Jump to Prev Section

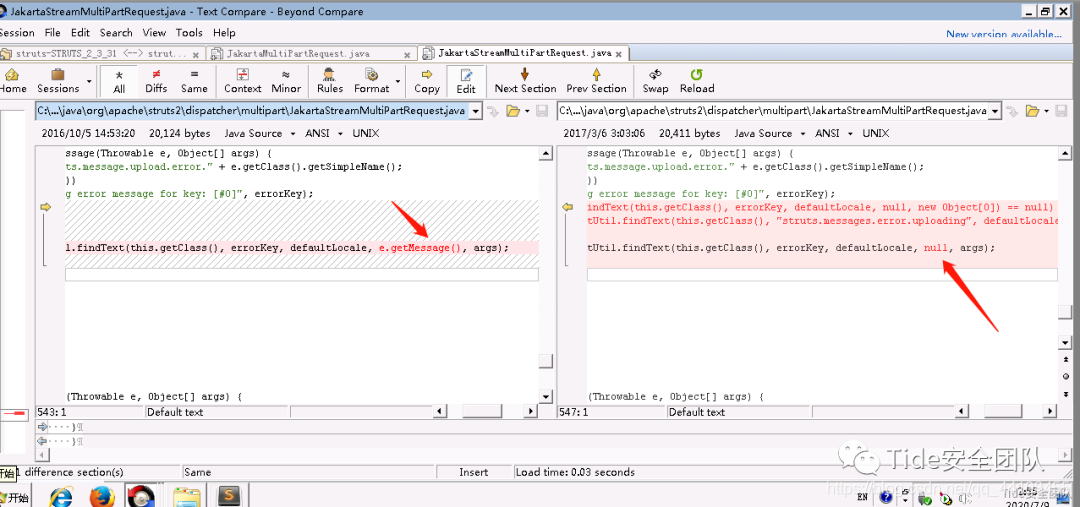pyautogui.click(x=596, y=81)
